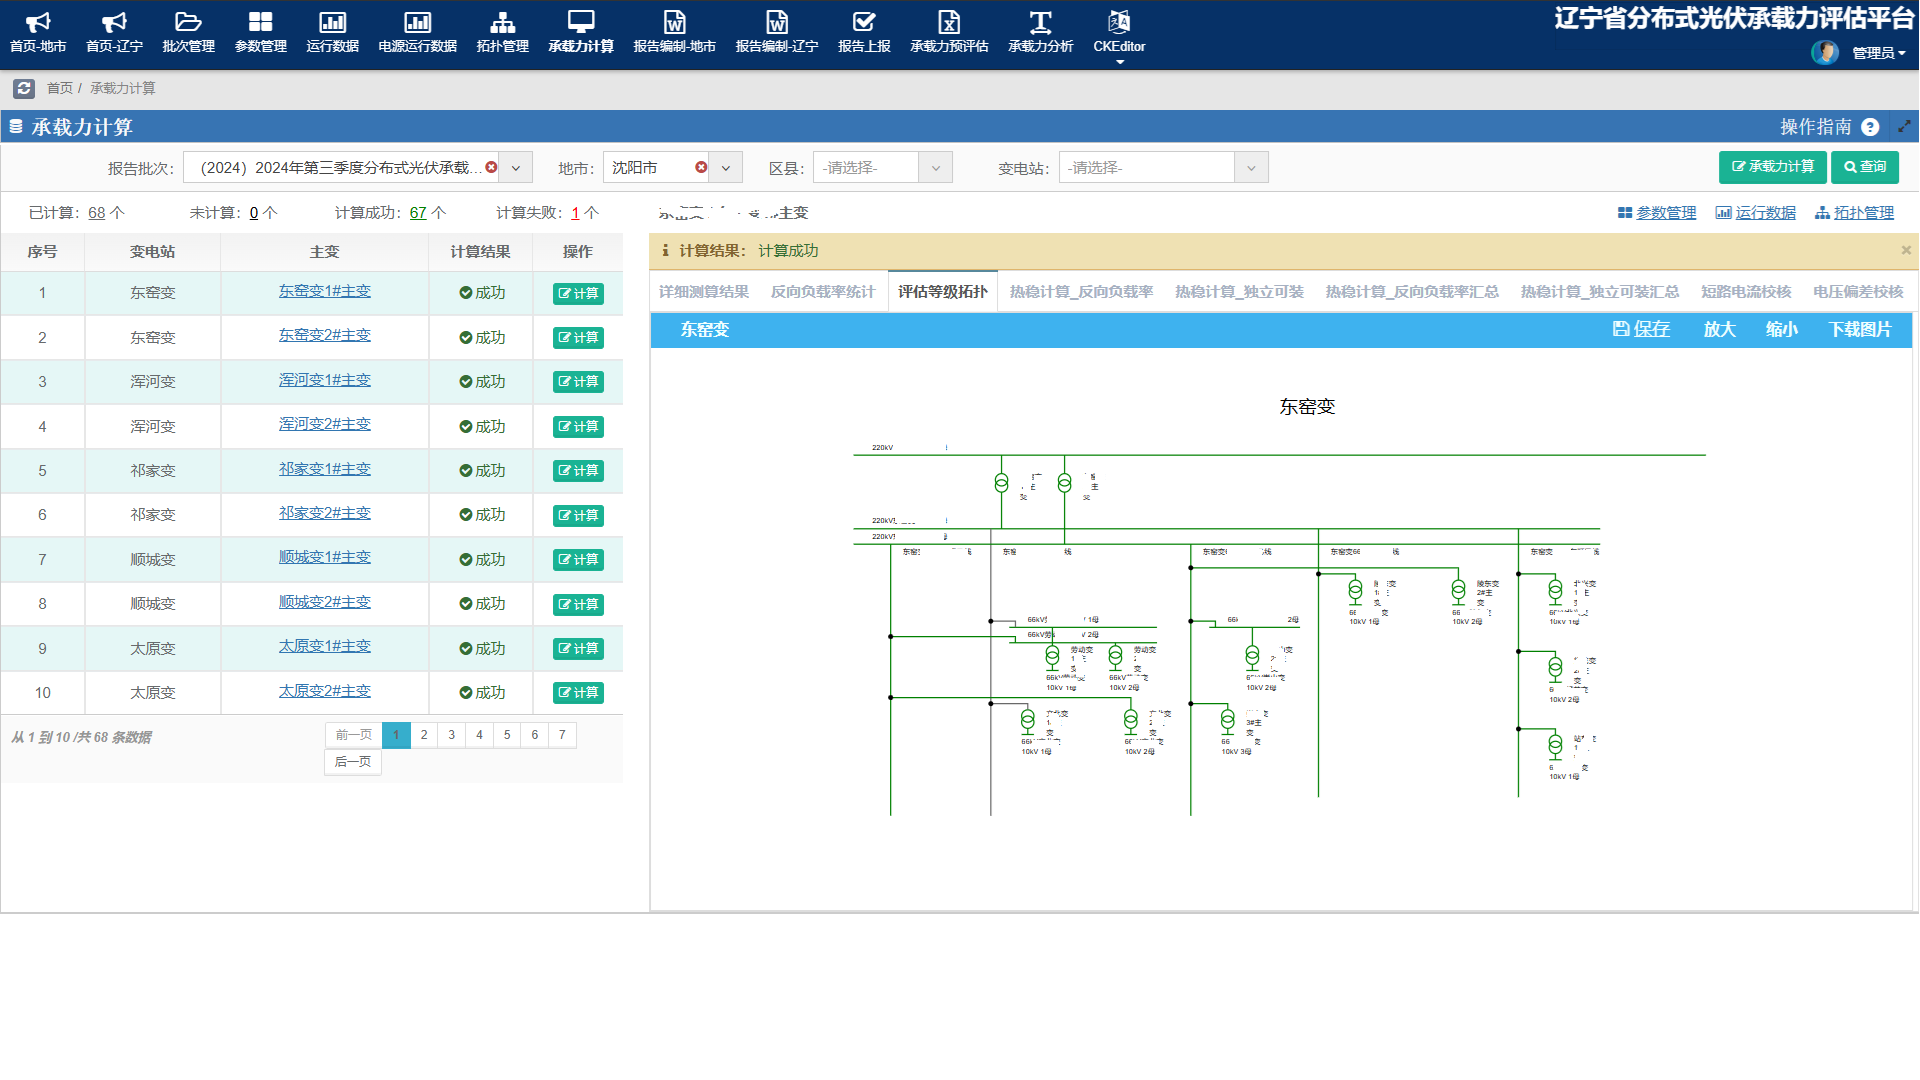Clear the 沈阳市 city selection

[701, 167]
